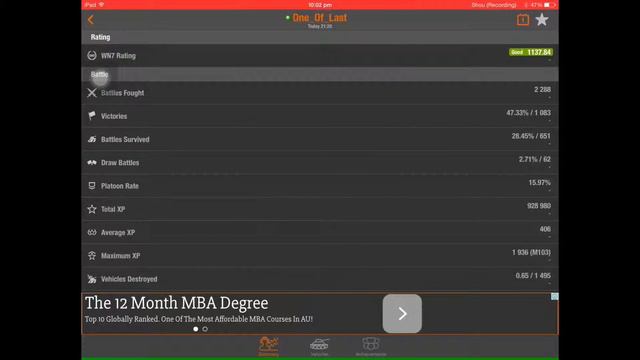Click the 47.33% / 1 083 value
Viewport: 640px width, 360px height.
529,113
